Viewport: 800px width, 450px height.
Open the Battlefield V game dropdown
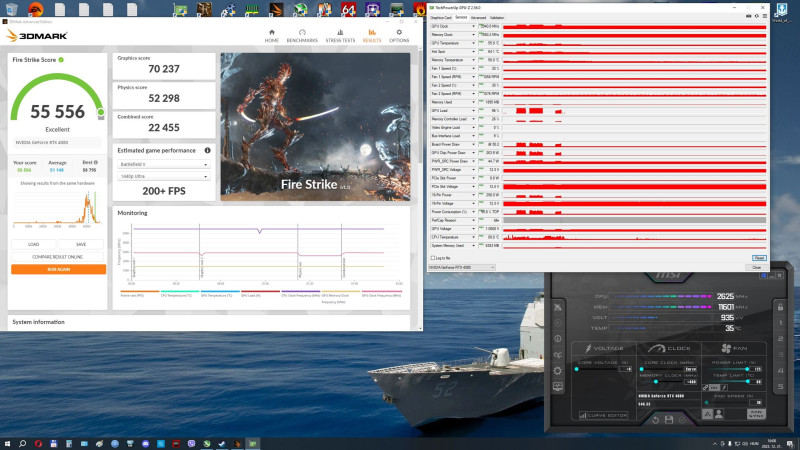(163, 164)
